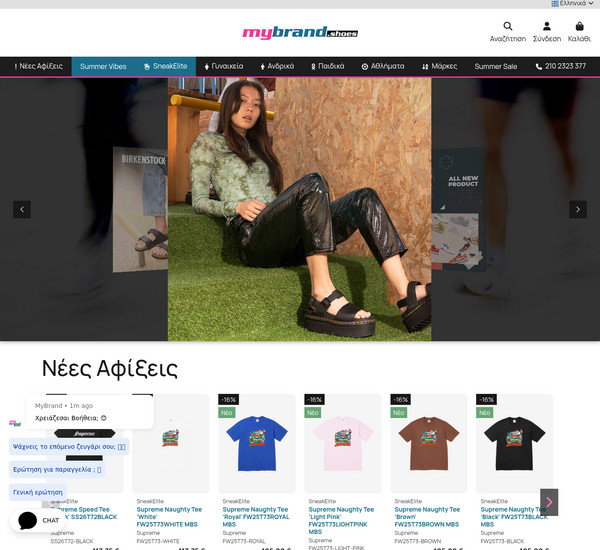Open the Brown tee image
Screen dimensions: 600x550
(429, 444)
